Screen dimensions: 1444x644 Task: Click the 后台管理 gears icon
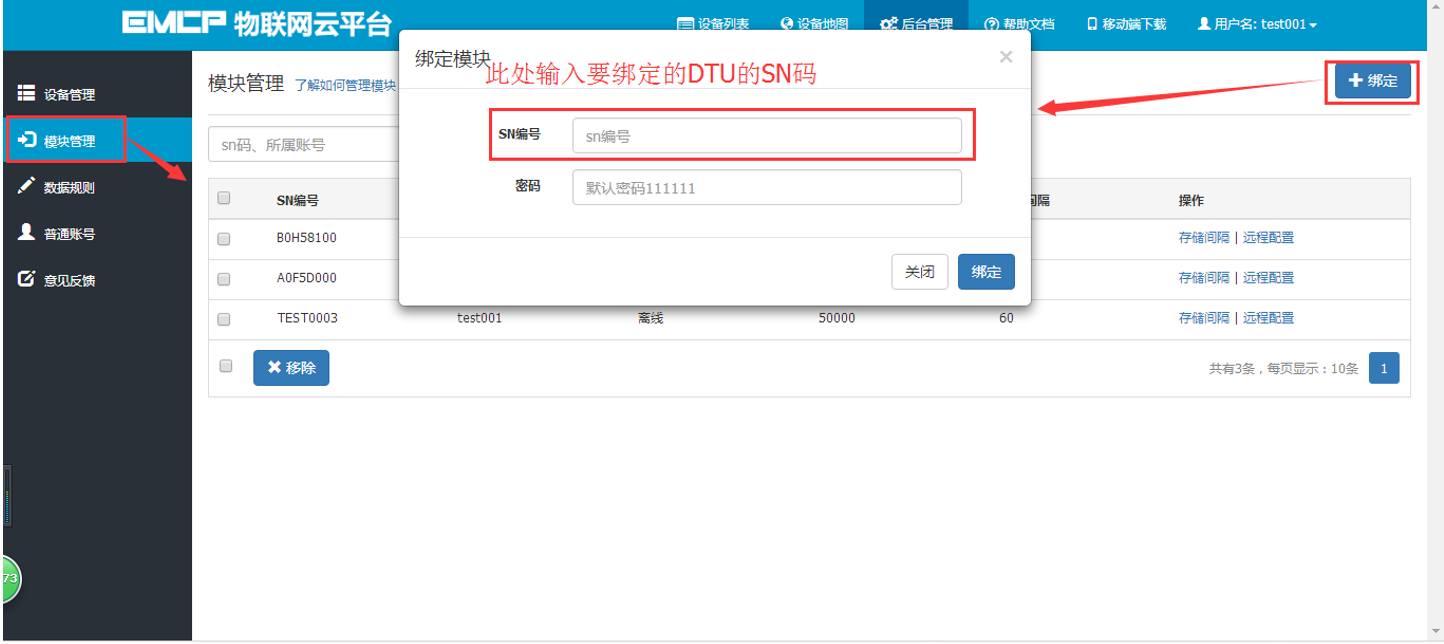[888, 24]
